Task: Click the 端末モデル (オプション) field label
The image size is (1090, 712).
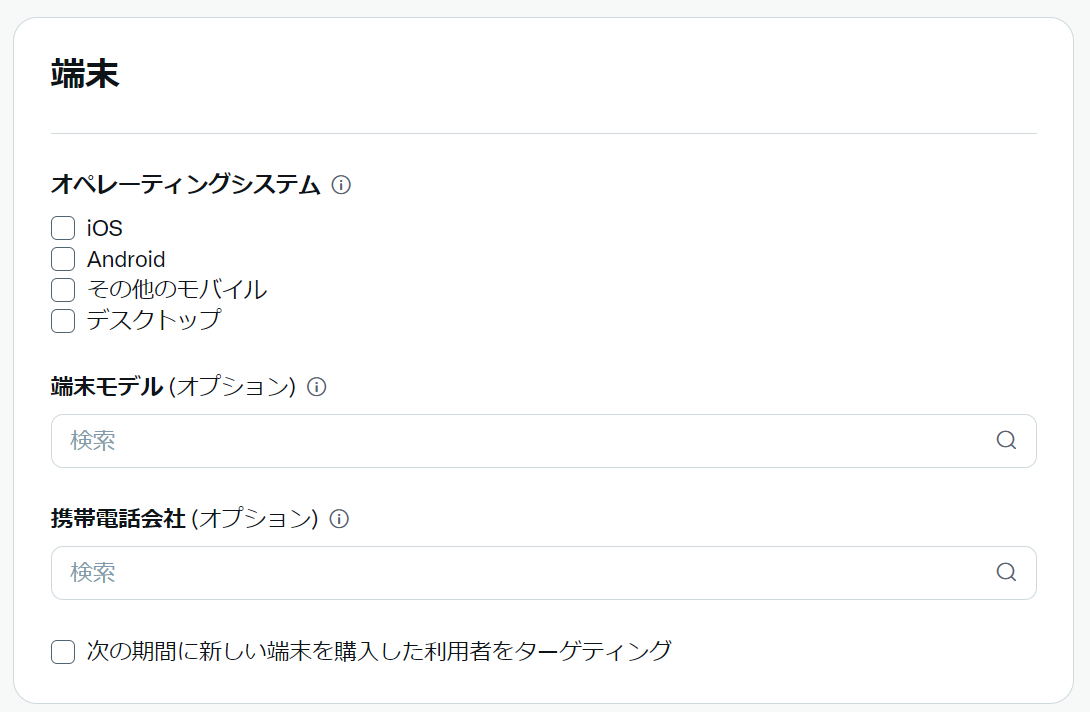Action: coord(173,387)
